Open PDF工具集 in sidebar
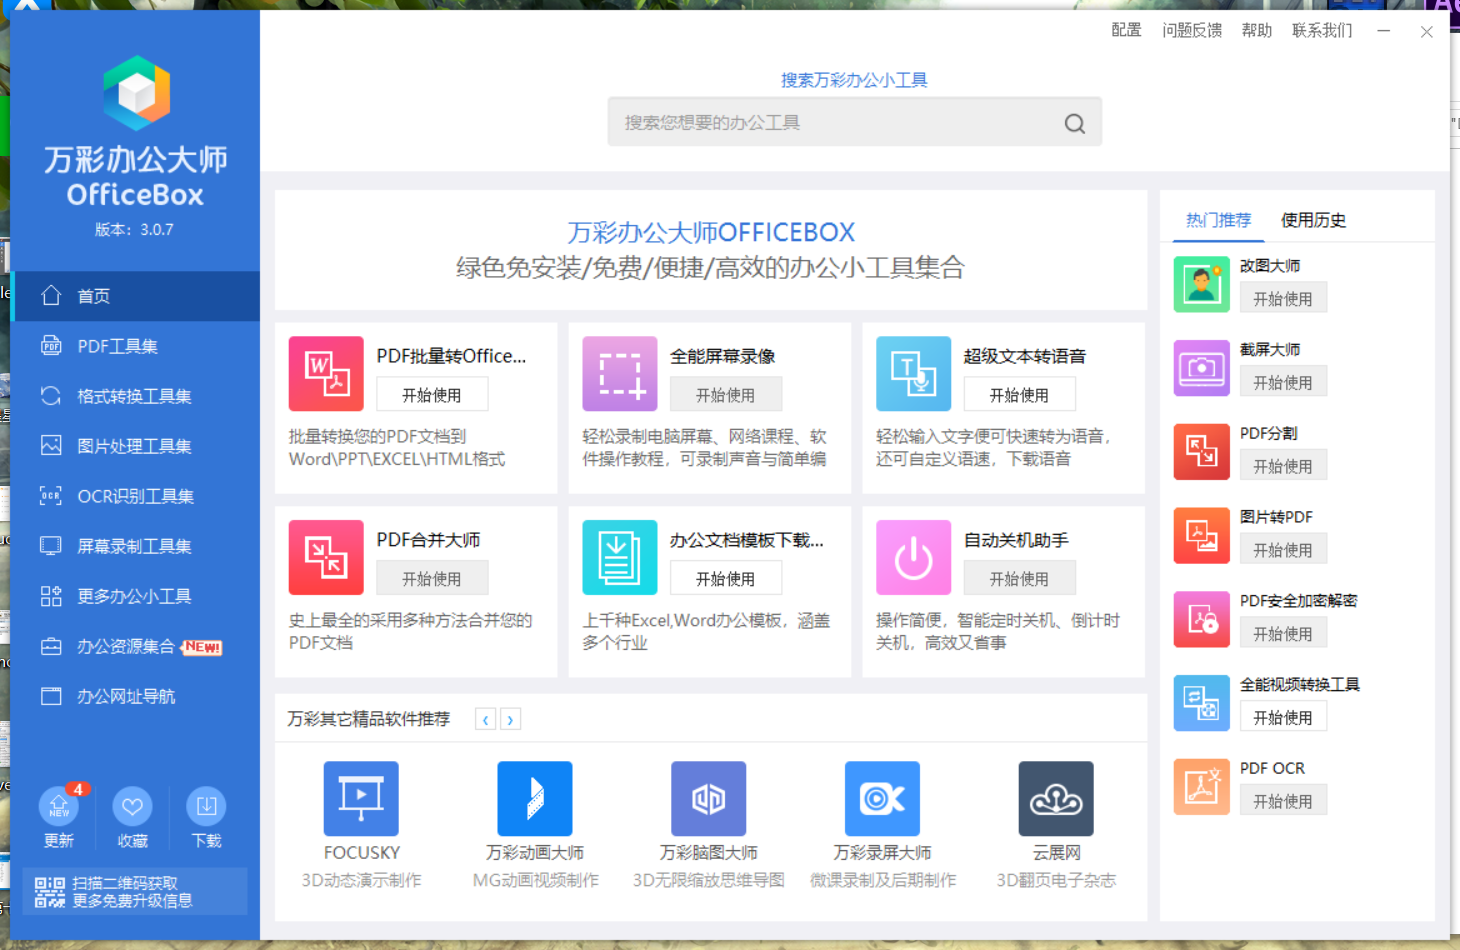This screenshot has height=950, width=1460. pos(135,346)
